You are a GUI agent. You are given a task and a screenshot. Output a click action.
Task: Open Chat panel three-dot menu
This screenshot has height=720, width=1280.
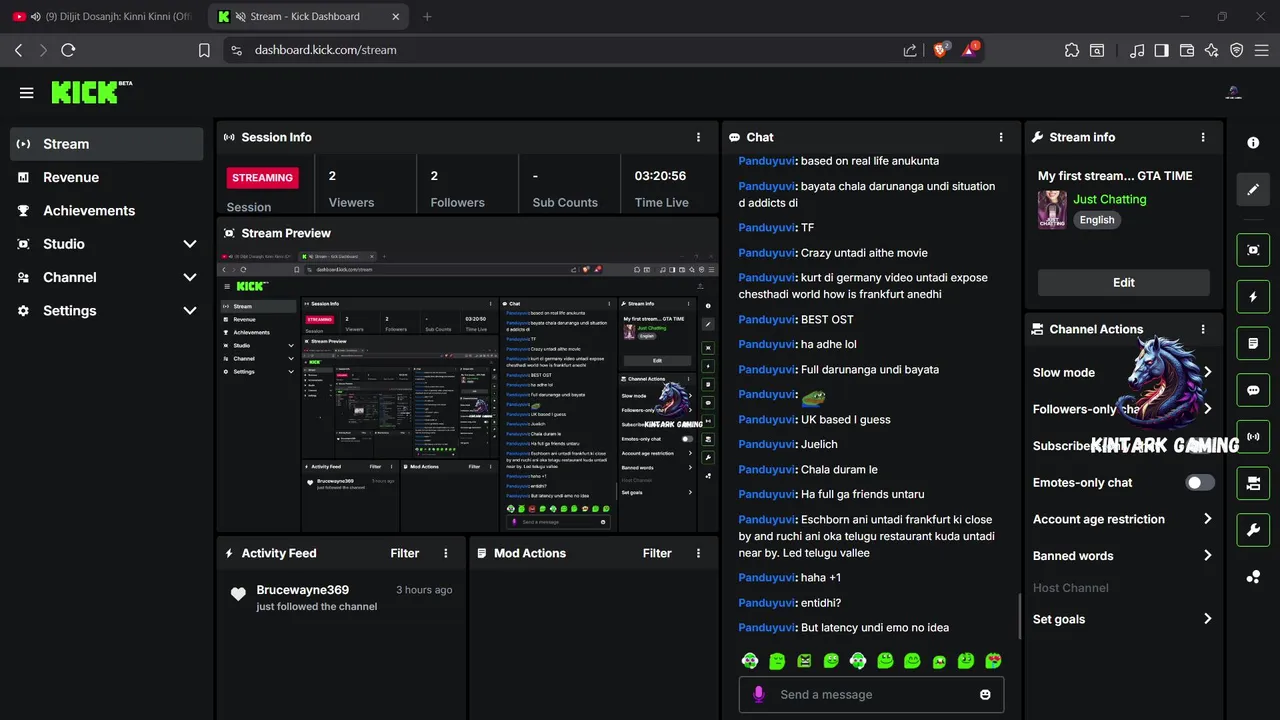click(1001, 137)
